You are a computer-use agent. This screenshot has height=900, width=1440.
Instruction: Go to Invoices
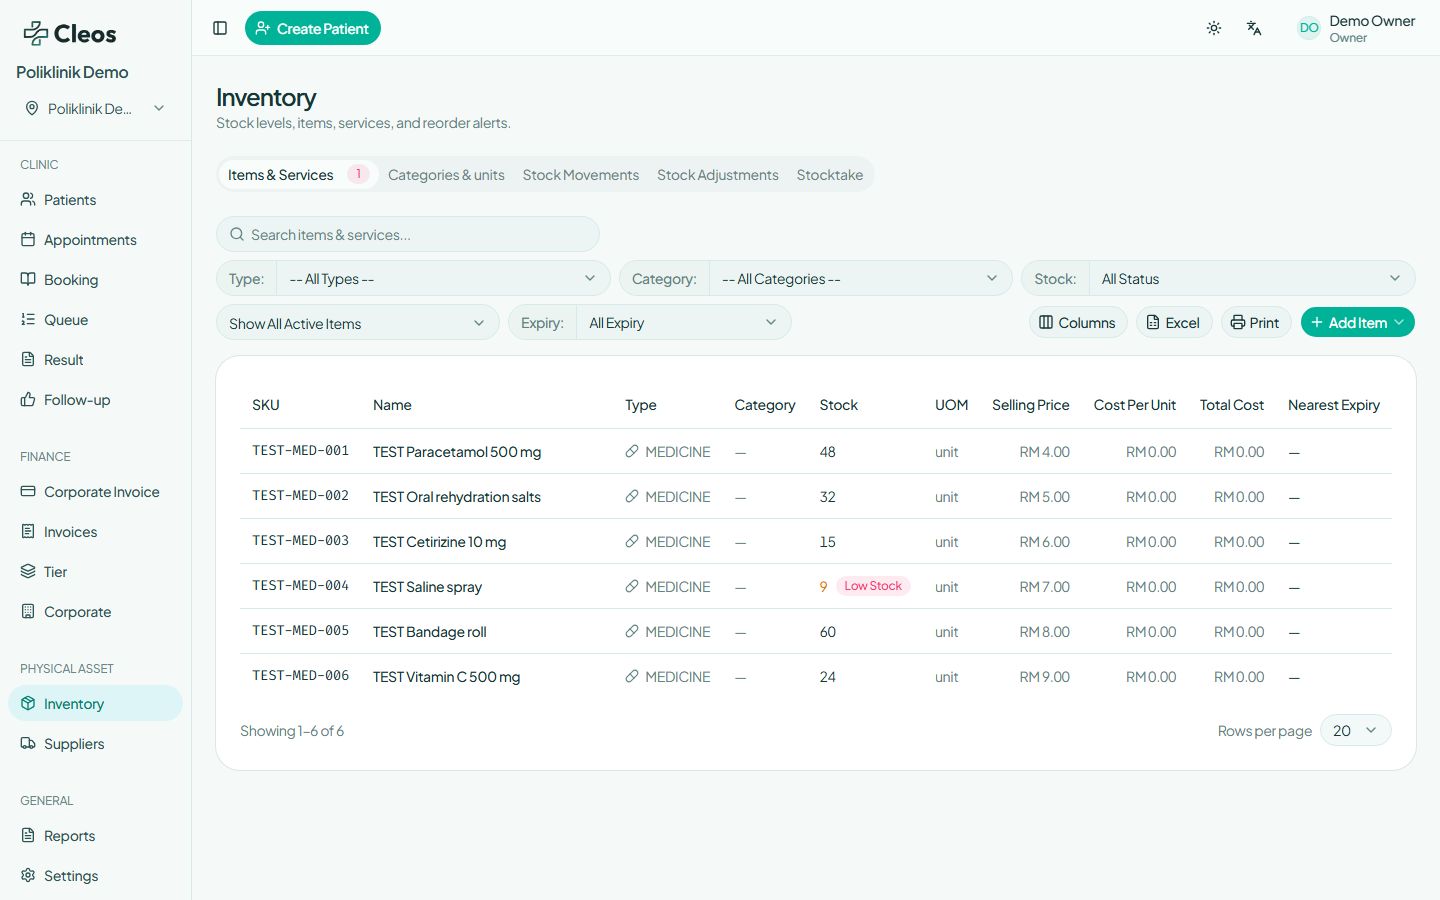[x=95, y=532]
